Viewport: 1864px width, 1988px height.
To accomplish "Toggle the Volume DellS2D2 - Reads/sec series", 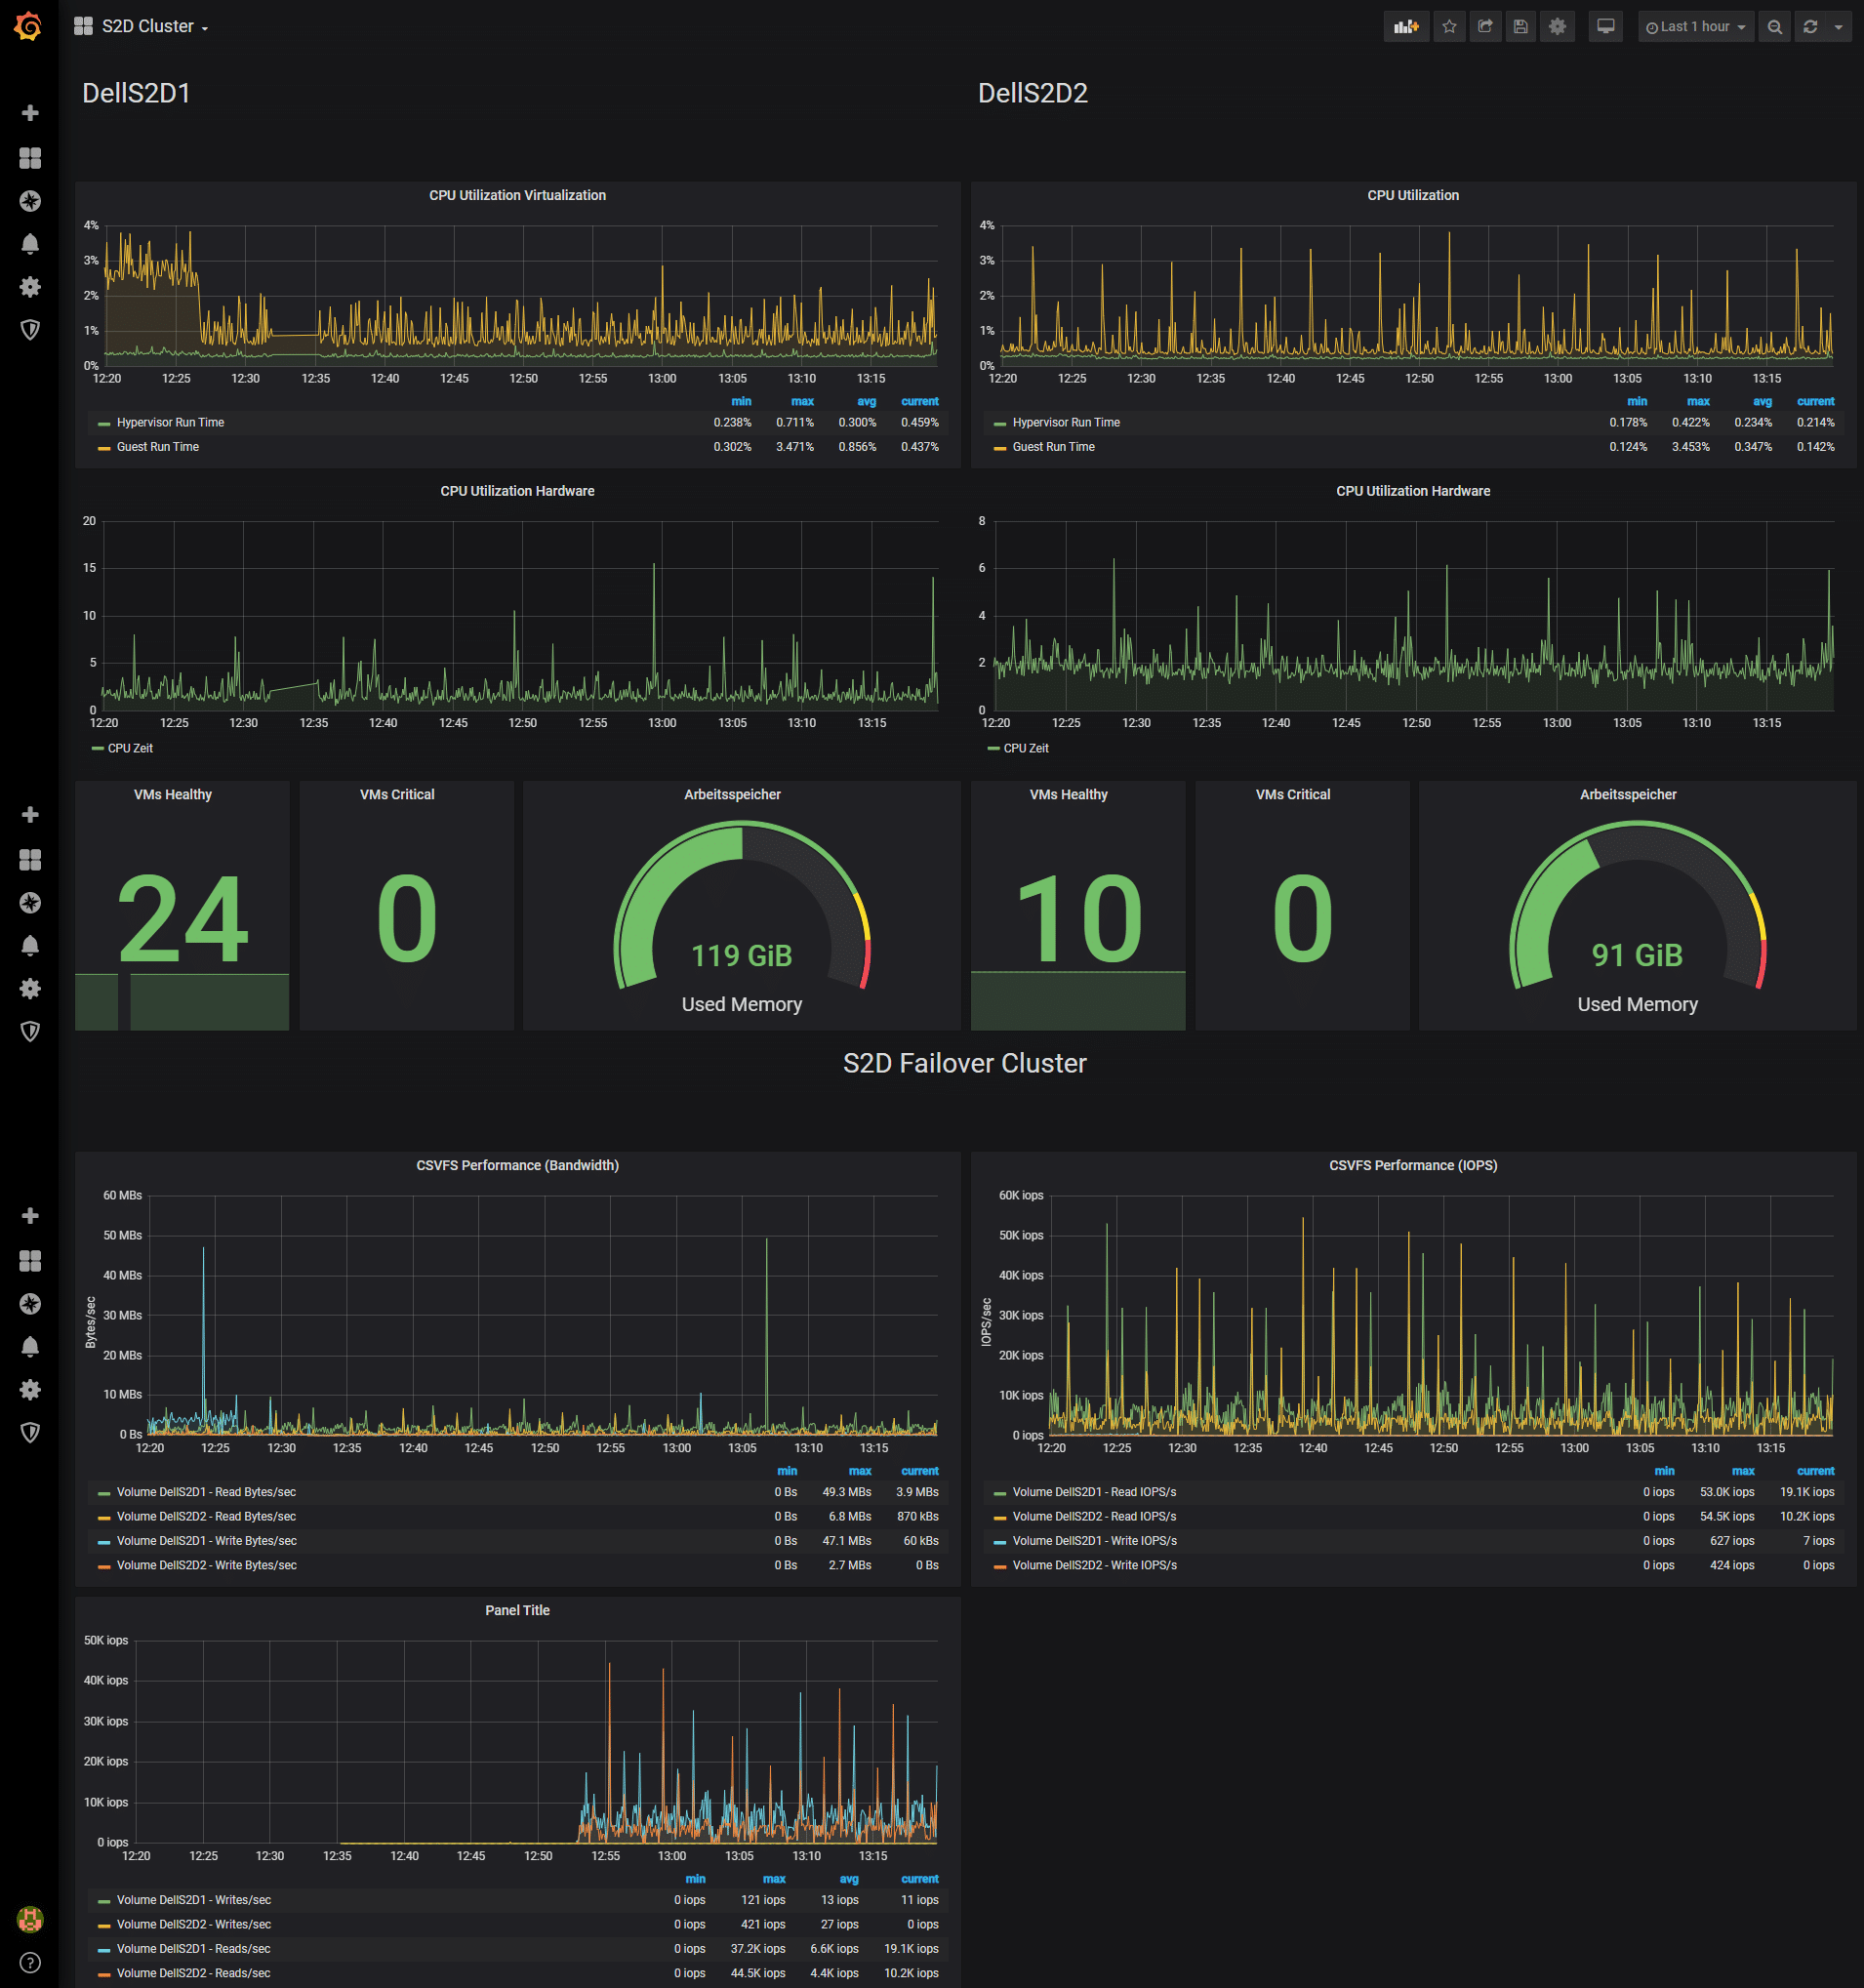I will pyautogui.click(x=193, y=1973).
